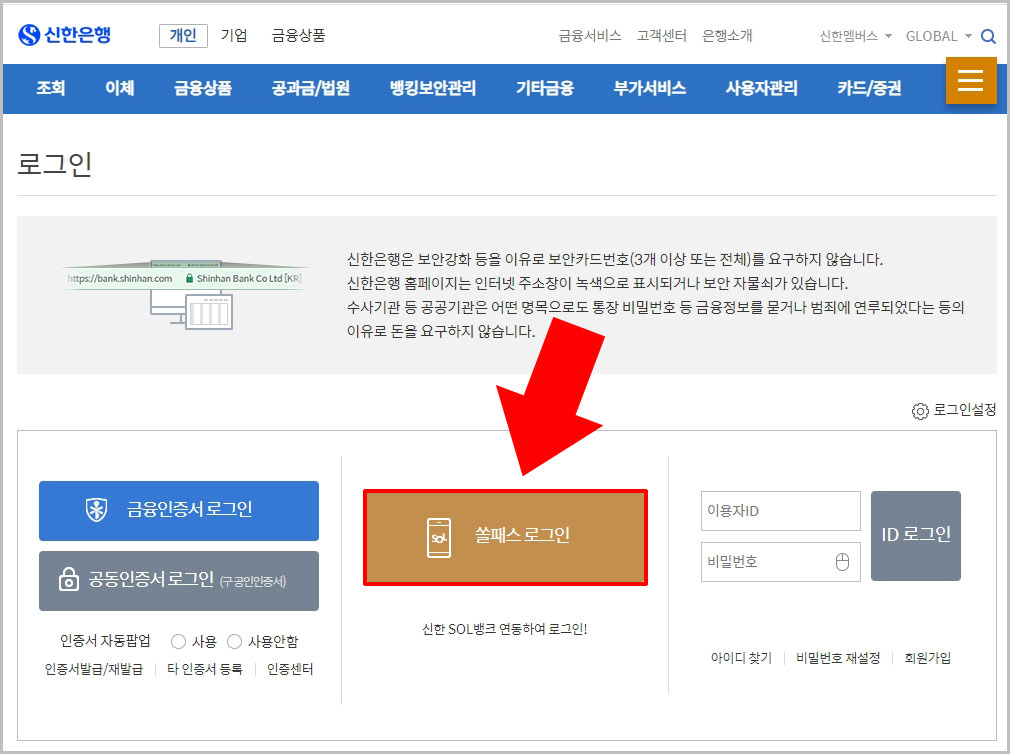
Task: Click the ID 로그인 button
Action: pyautogui.click(x=915, y=535)
